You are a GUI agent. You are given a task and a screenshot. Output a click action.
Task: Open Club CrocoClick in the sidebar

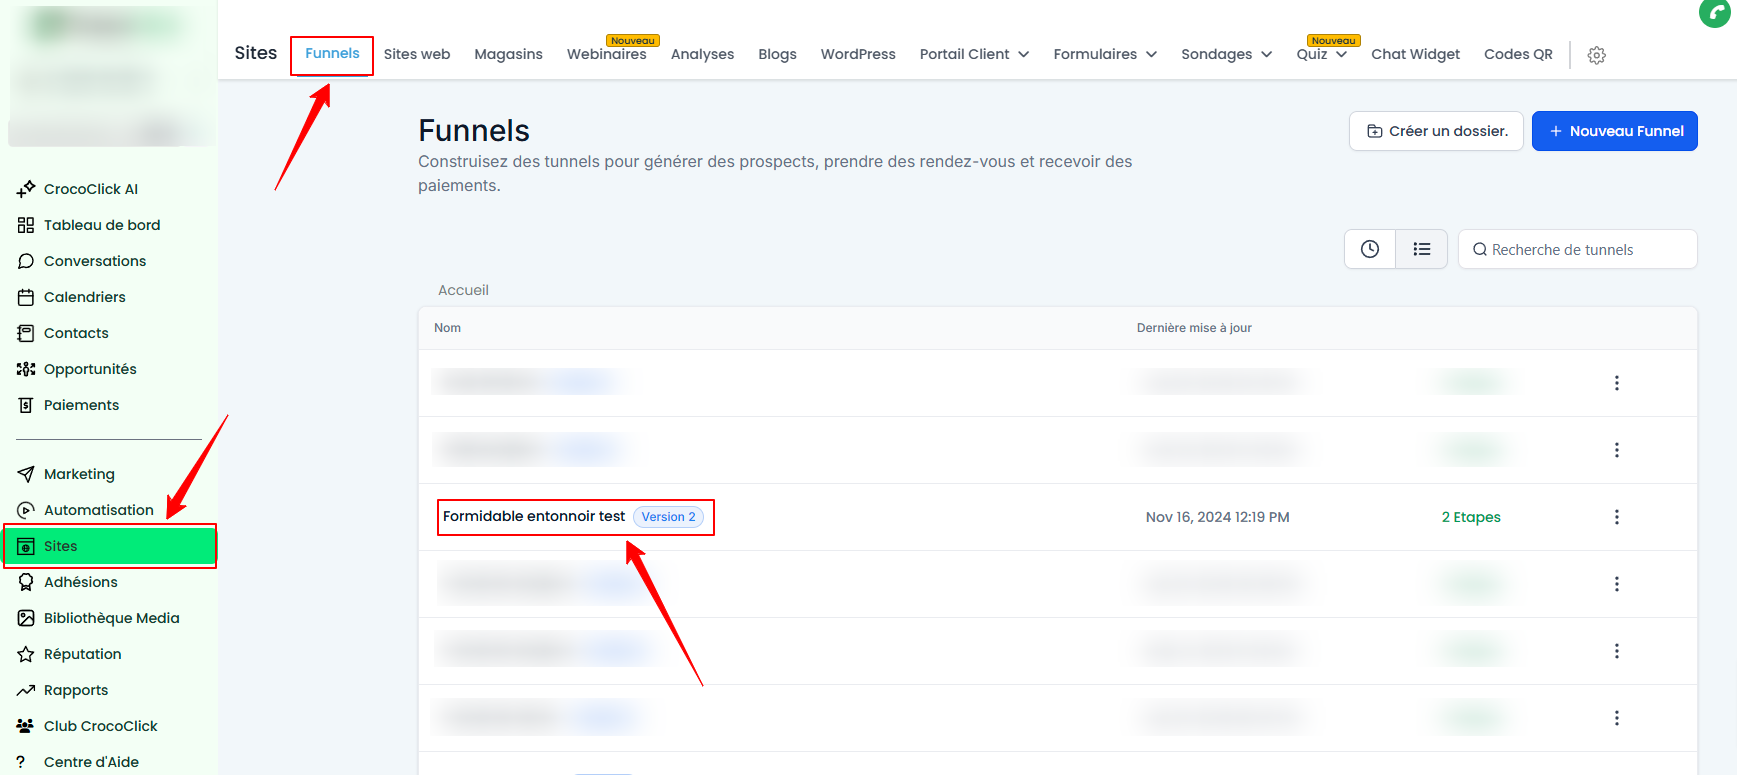(100, 726)
